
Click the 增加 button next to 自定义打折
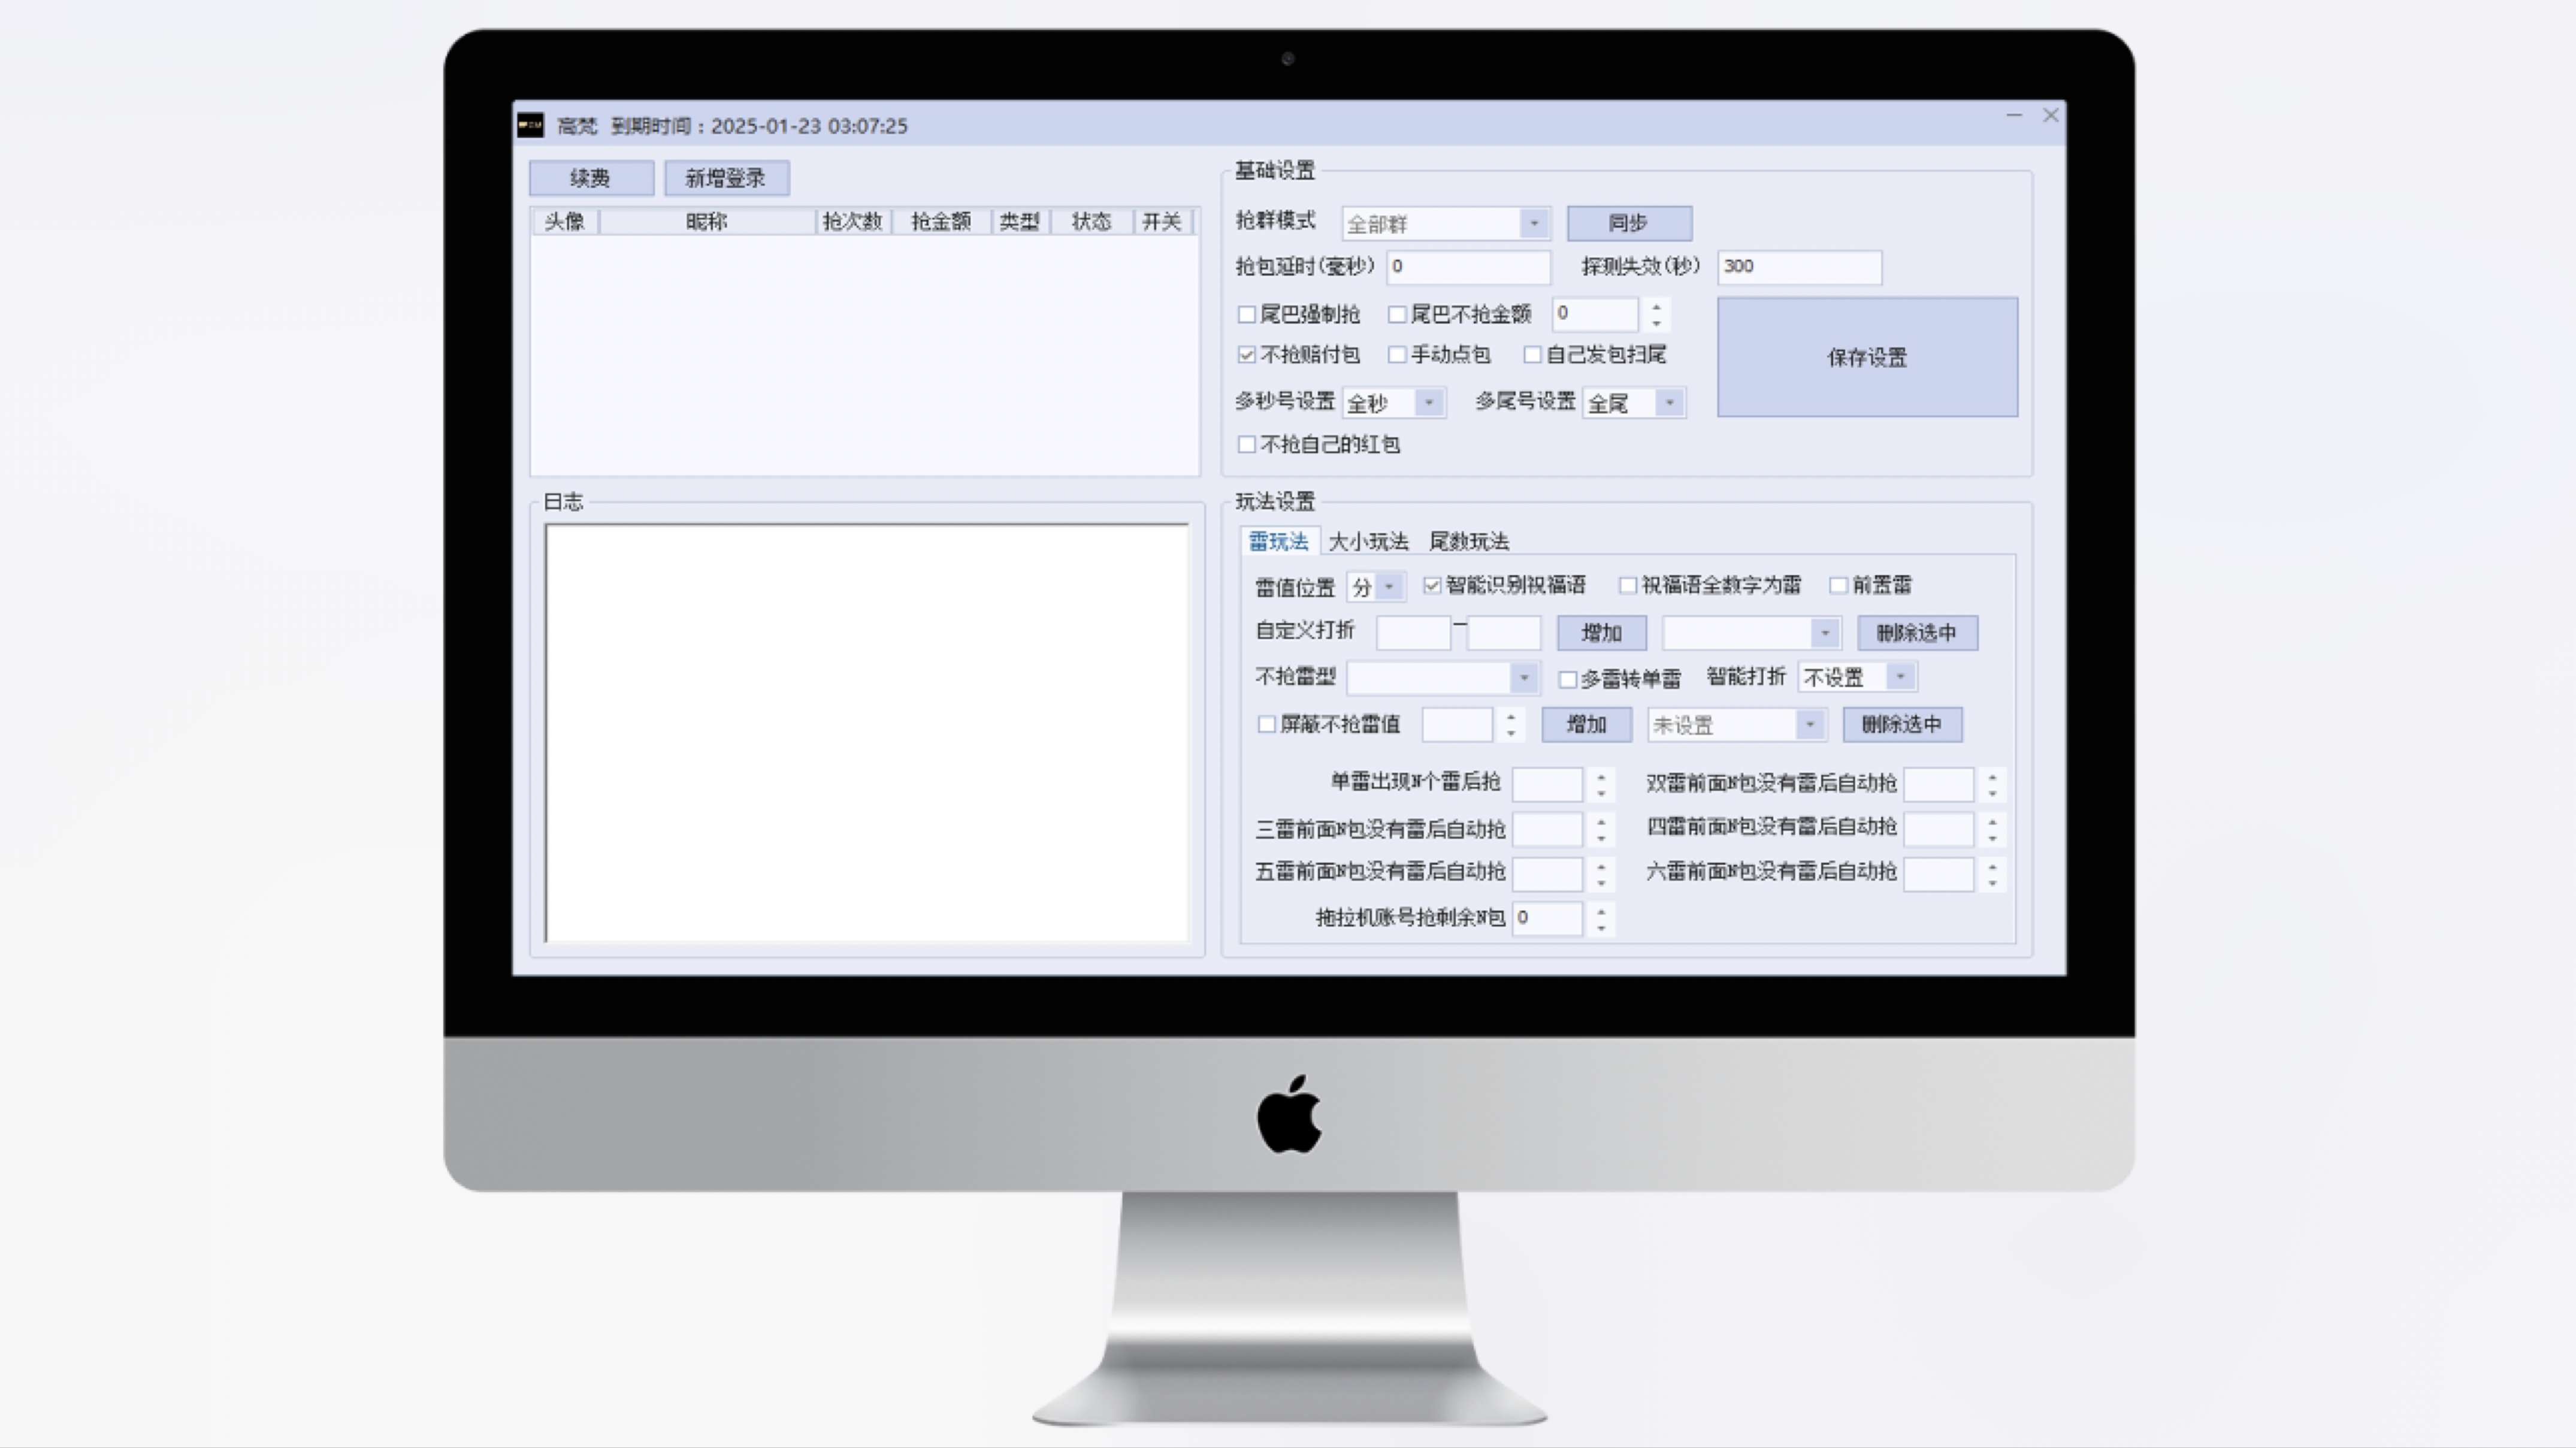coord(1601,632)
